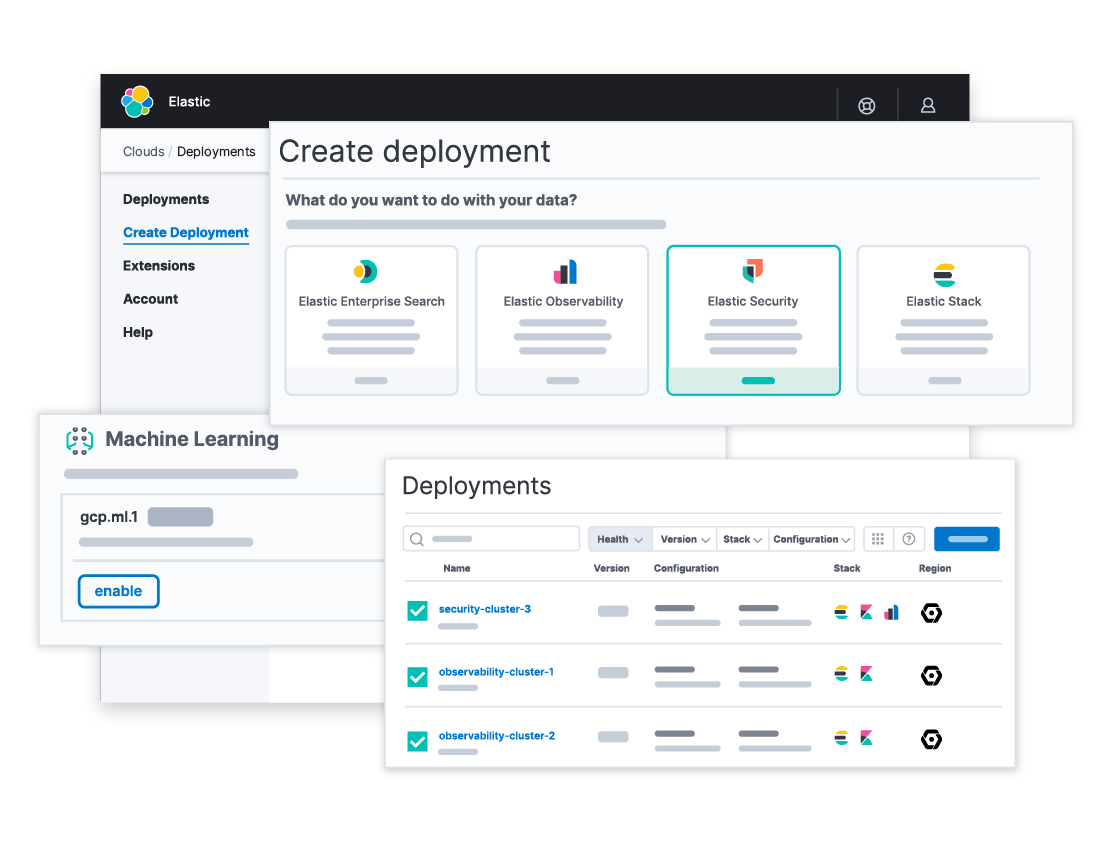Open the user profile icon
Screen dimensions: 1111x841
928,105
